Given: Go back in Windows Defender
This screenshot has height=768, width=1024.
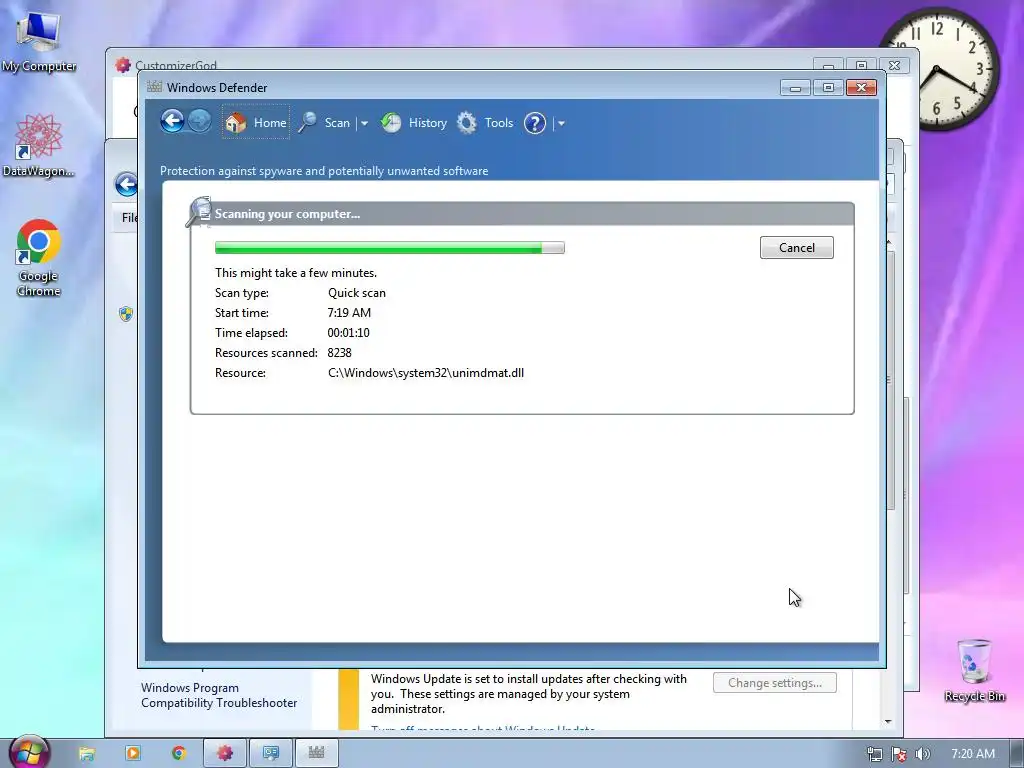Looking at the screenshot, I should pos(172,121).
